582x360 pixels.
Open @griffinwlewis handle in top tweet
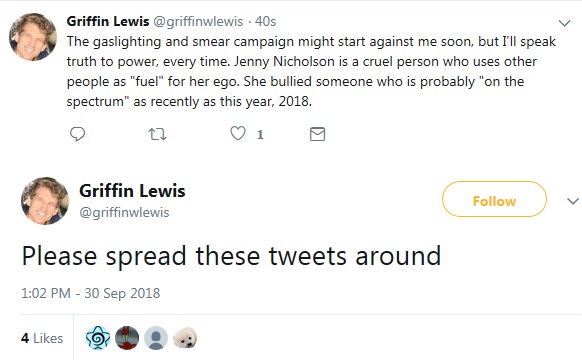coord(198,21)
